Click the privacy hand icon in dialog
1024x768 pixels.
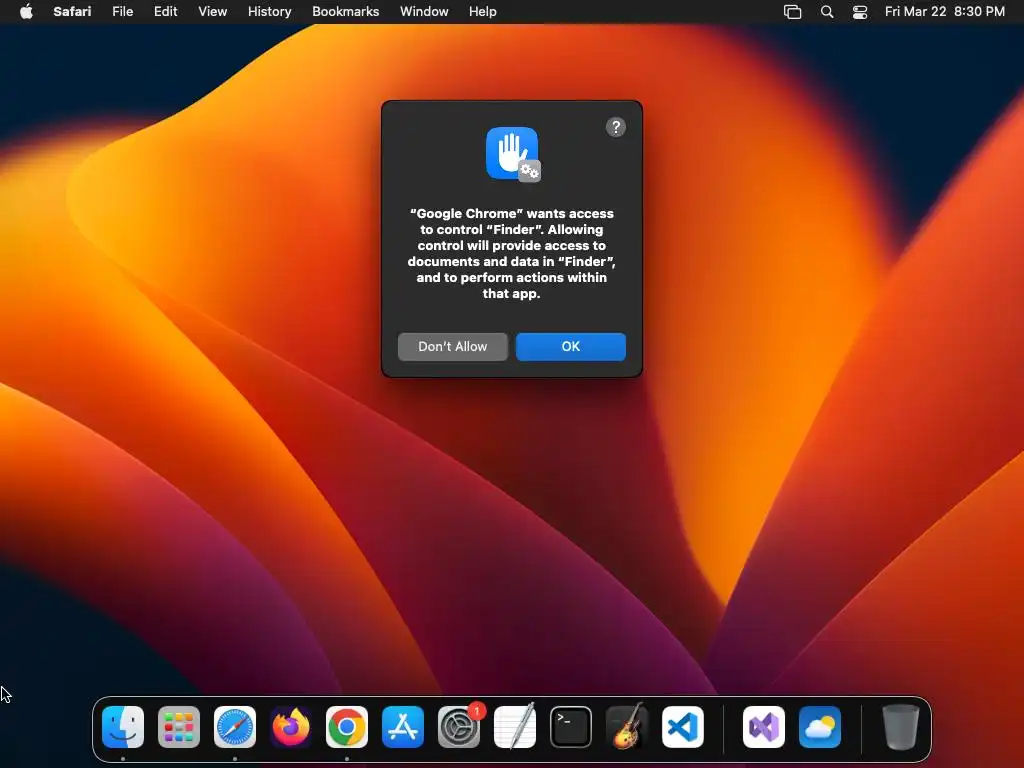(513, 154)
